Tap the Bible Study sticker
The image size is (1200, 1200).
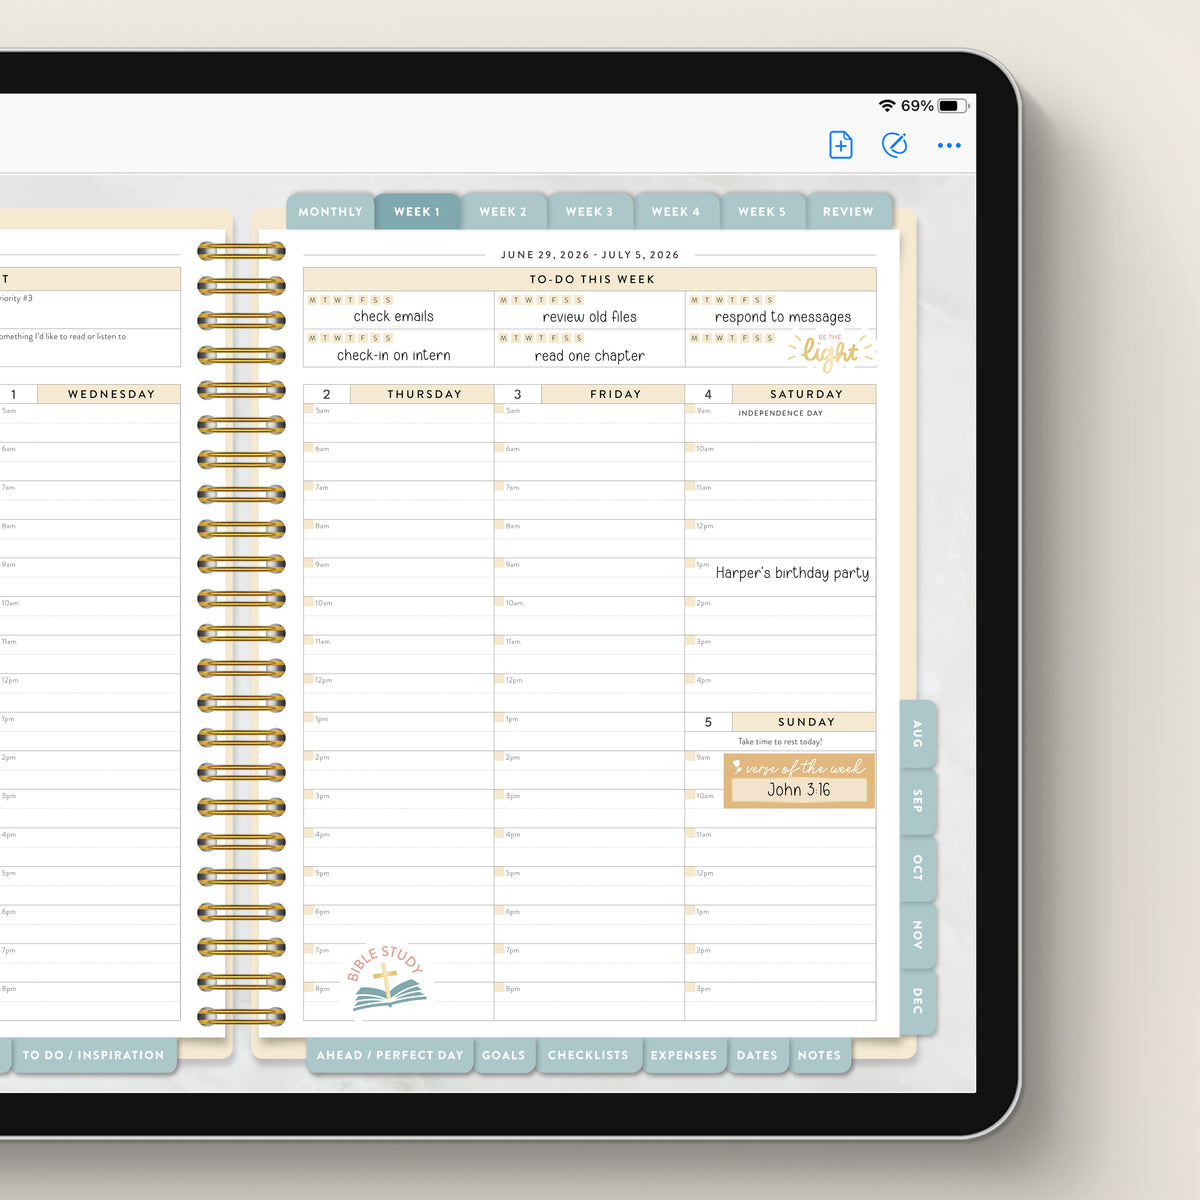[x=387, y=978]
